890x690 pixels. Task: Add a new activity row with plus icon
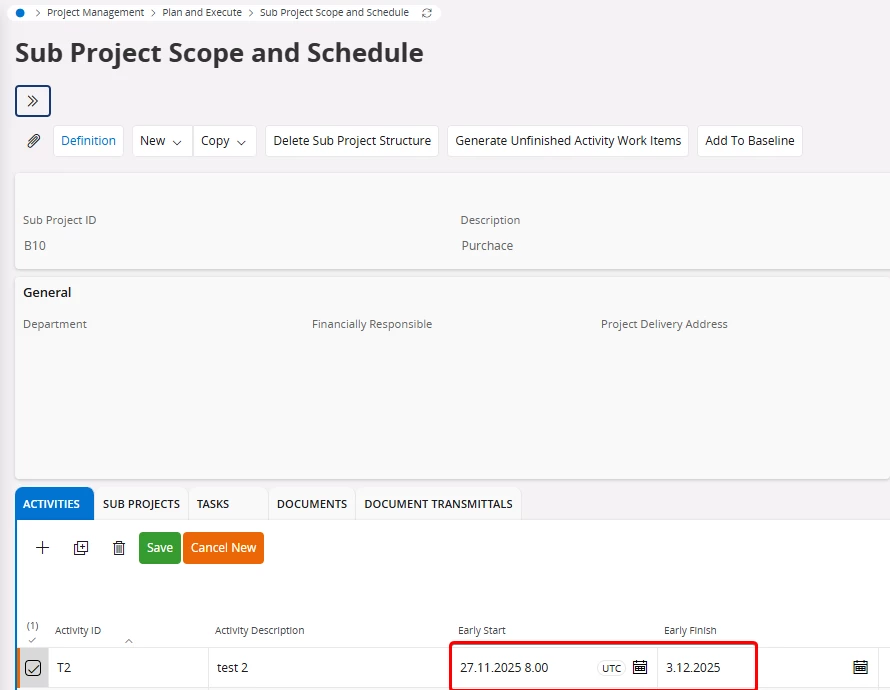tap(42, 548)
